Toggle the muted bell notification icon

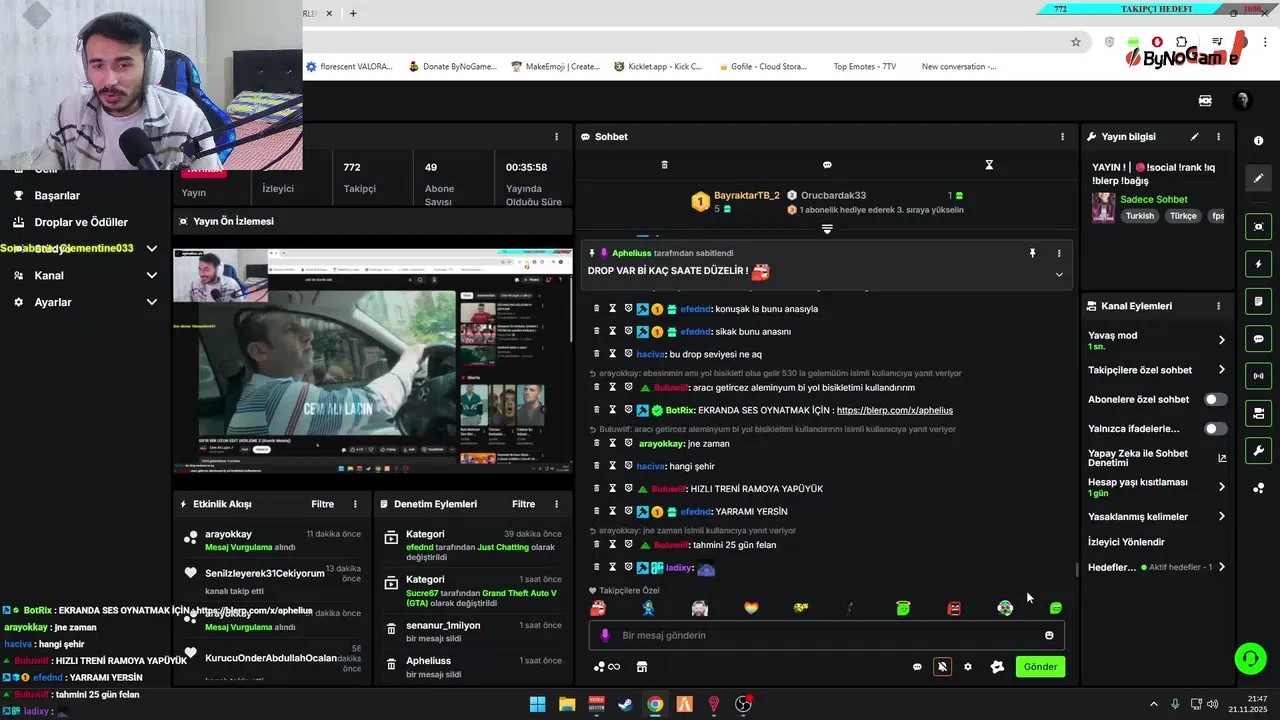point(942,667)
